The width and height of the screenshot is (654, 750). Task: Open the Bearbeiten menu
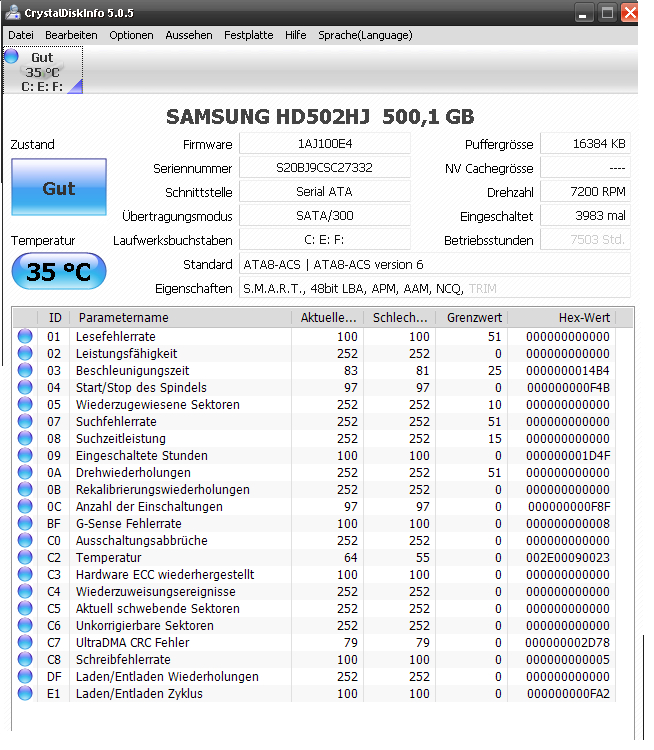pyautogui.click(x=71, y=35)
